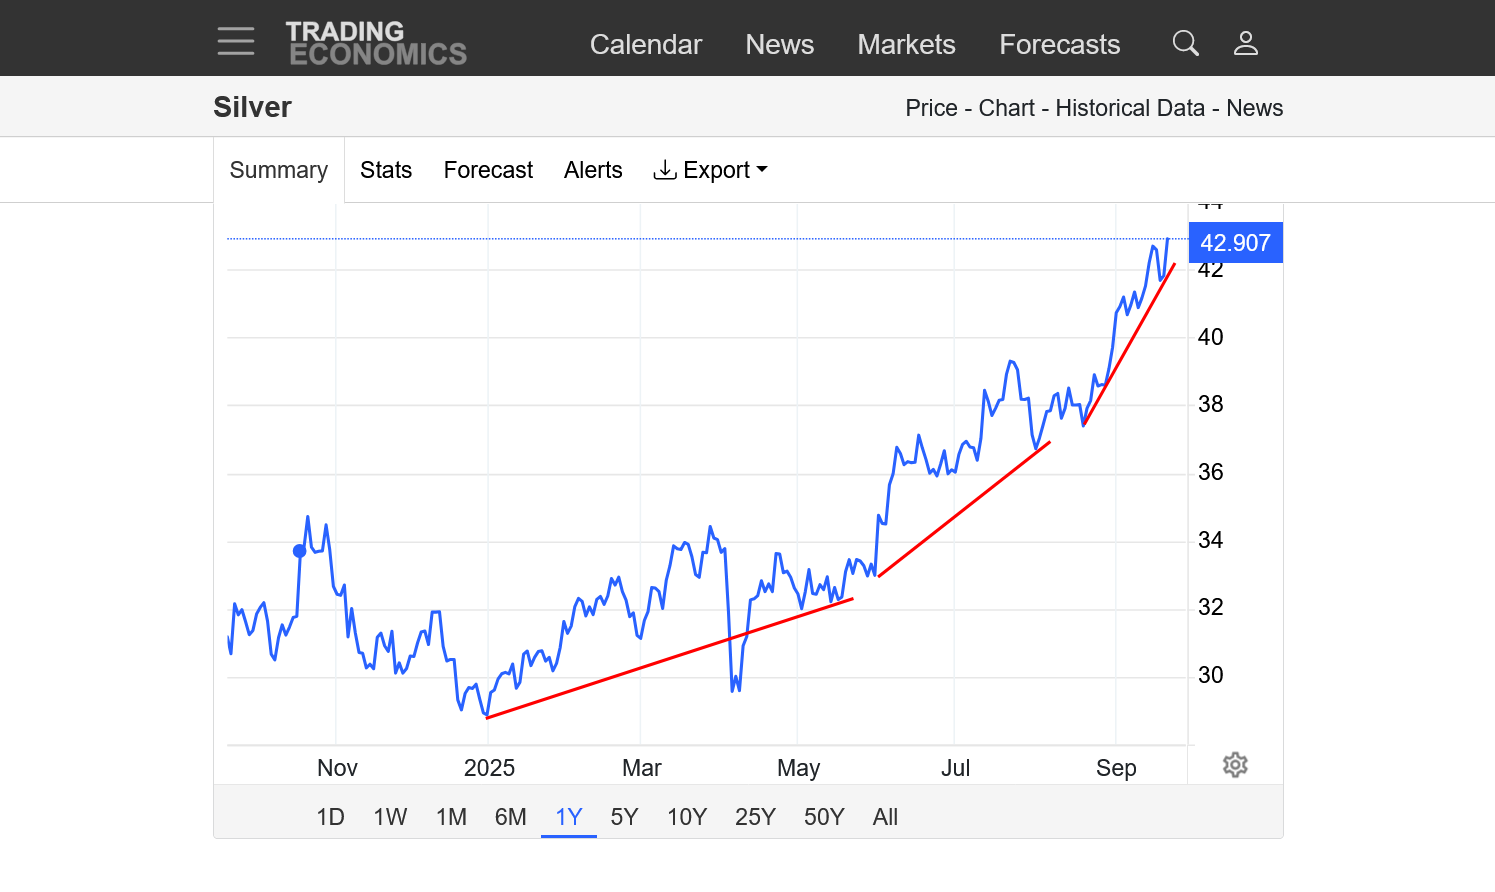The image size is (1495, 892).
Task: Click the blue data point marker on chart
Action: (299, 551)
